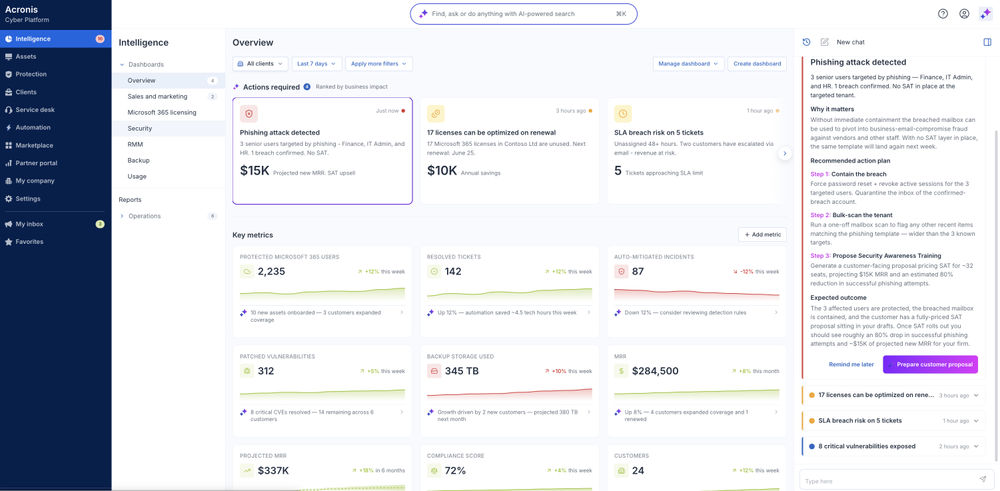Click Remind me later link
The width and height of the screenshot is (1000, 491).
[x=851, y=364]
